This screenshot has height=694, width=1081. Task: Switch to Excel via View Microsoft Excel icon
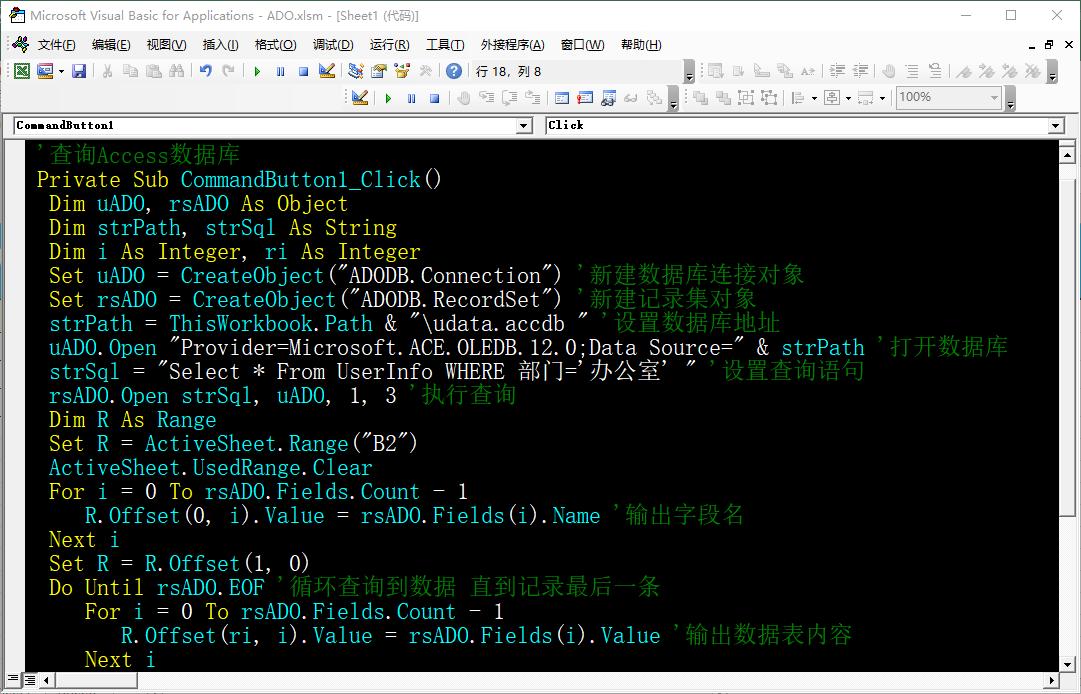pos(22,71)
